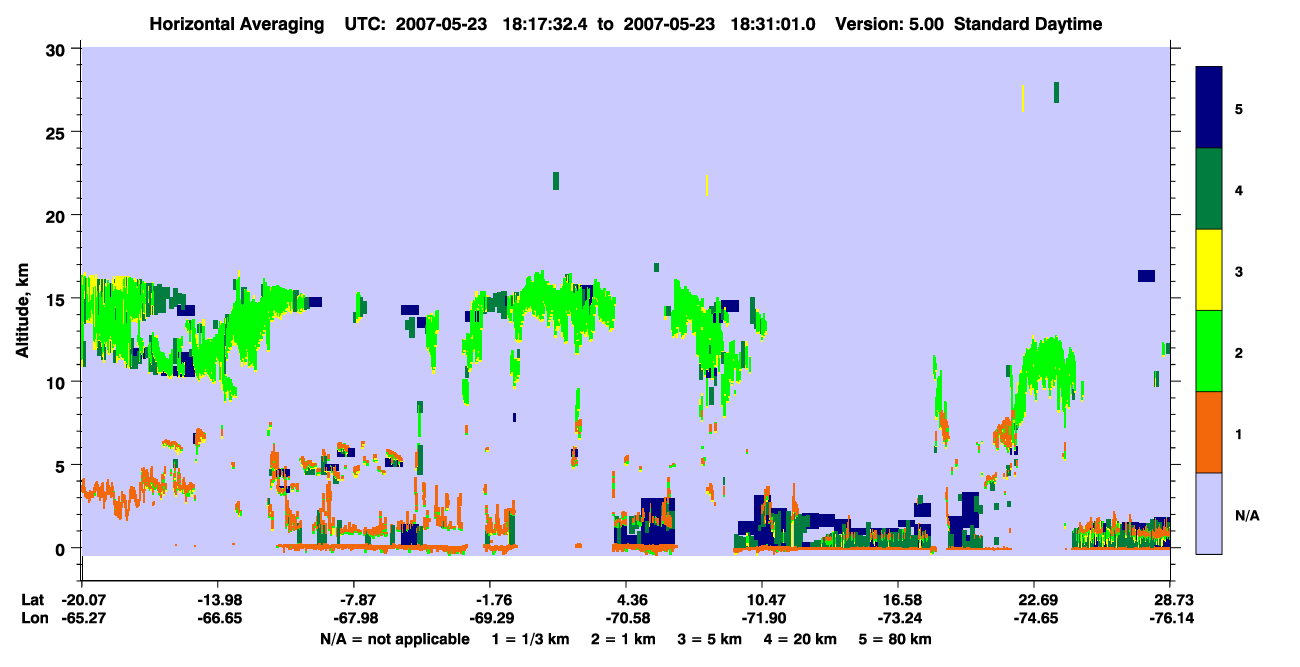This screenshot has height=667, width=1300.
Task: Click the colorbar label 2
Action: (1239, 351)
